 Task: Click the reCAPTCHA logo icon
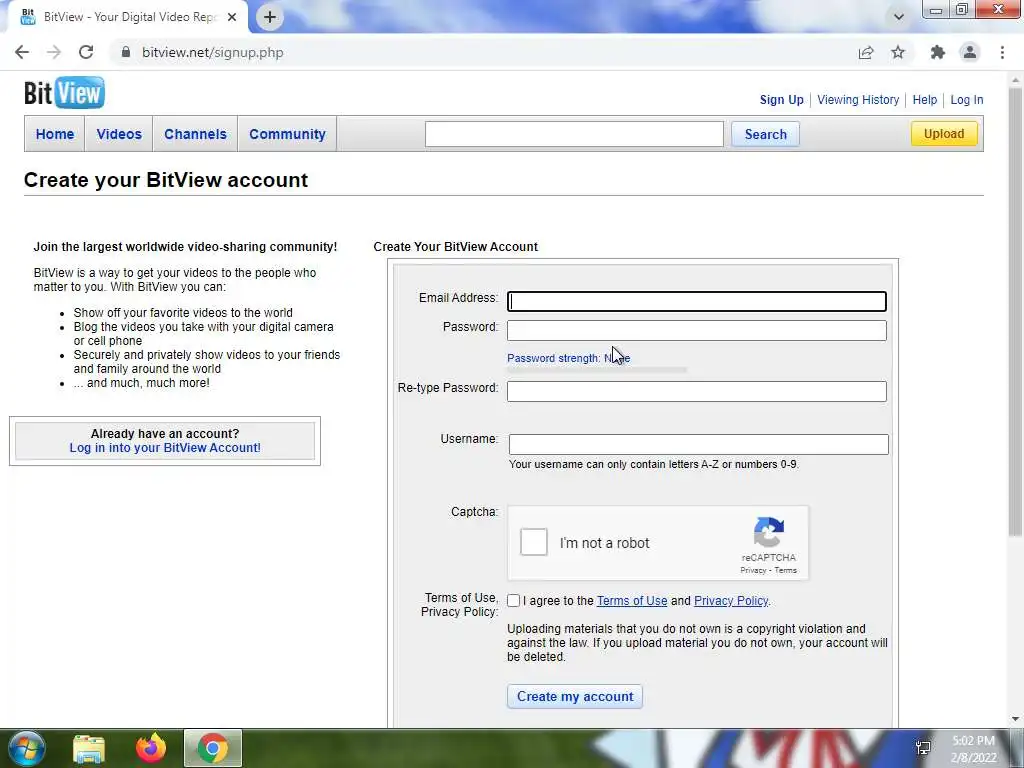[x=769, y=532]
